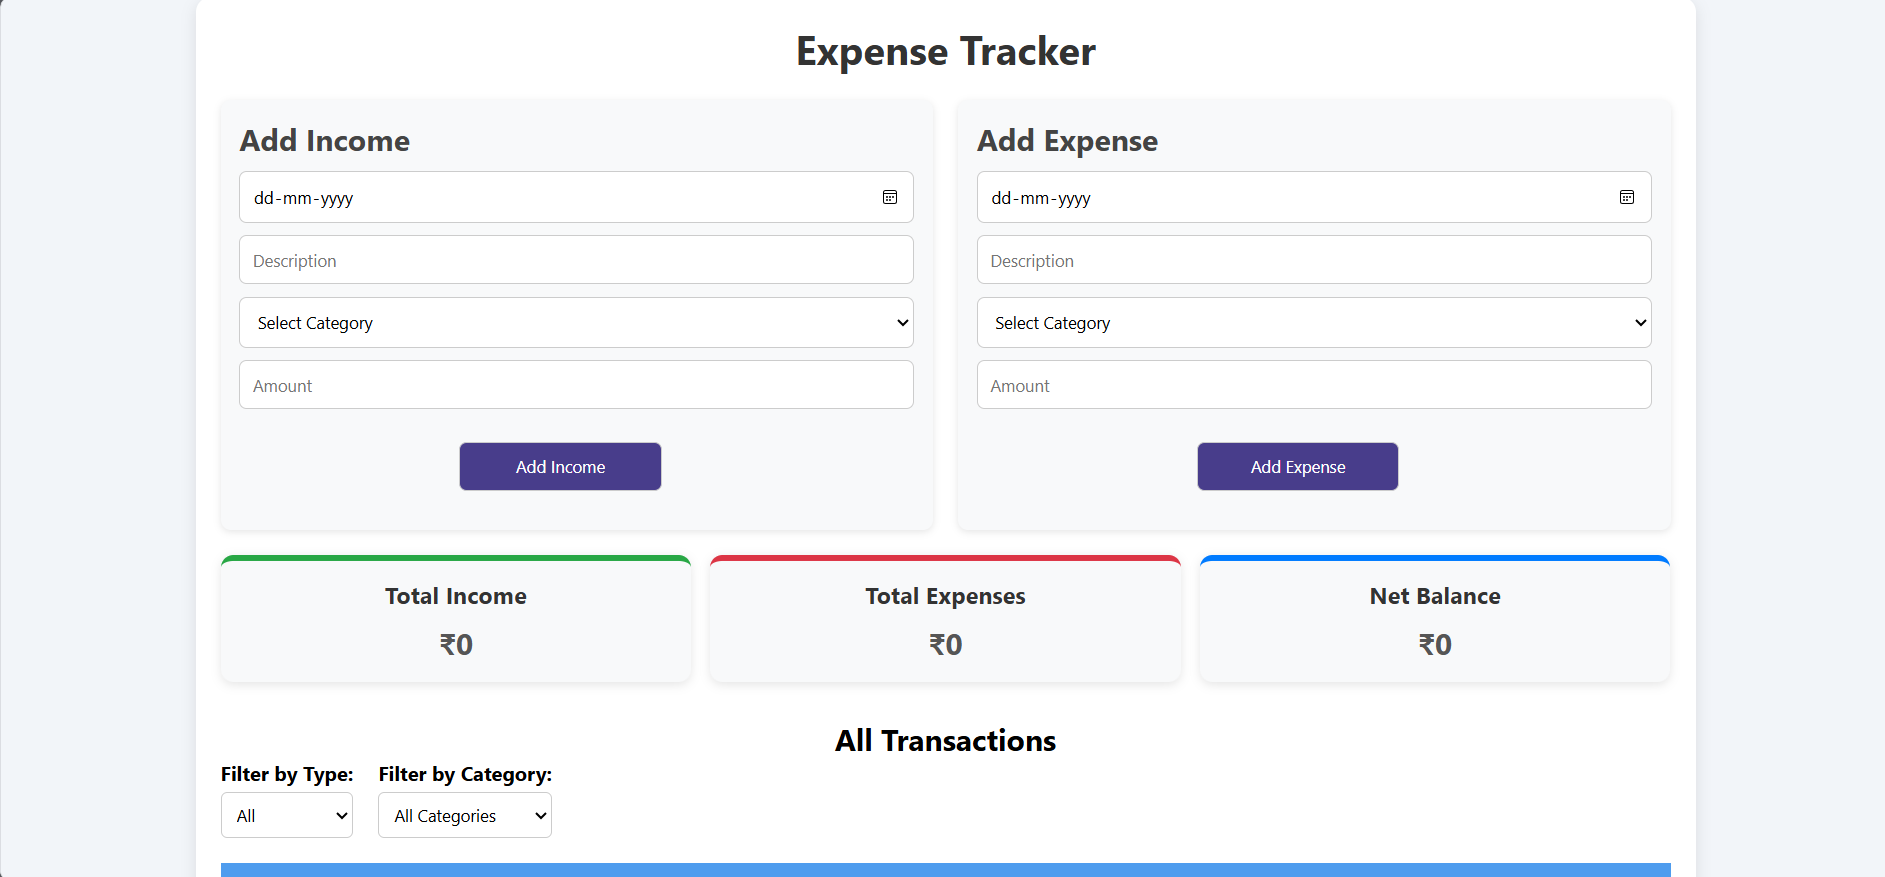Select the Total Expenses summary card

945,619
